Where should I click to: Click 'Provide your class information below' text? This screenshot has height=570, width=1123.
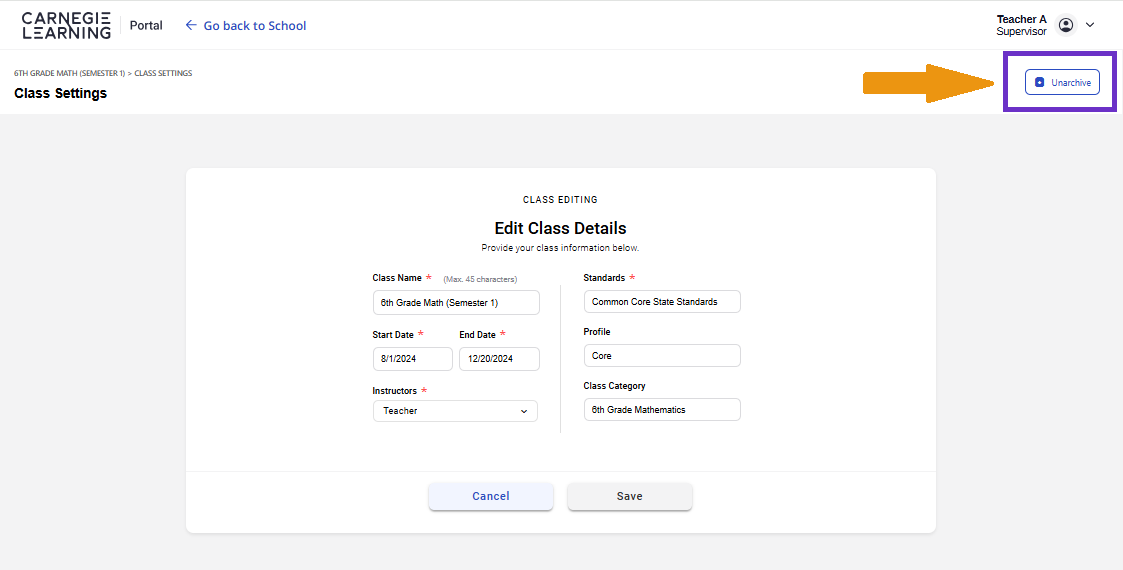click(x=560, y=248)
